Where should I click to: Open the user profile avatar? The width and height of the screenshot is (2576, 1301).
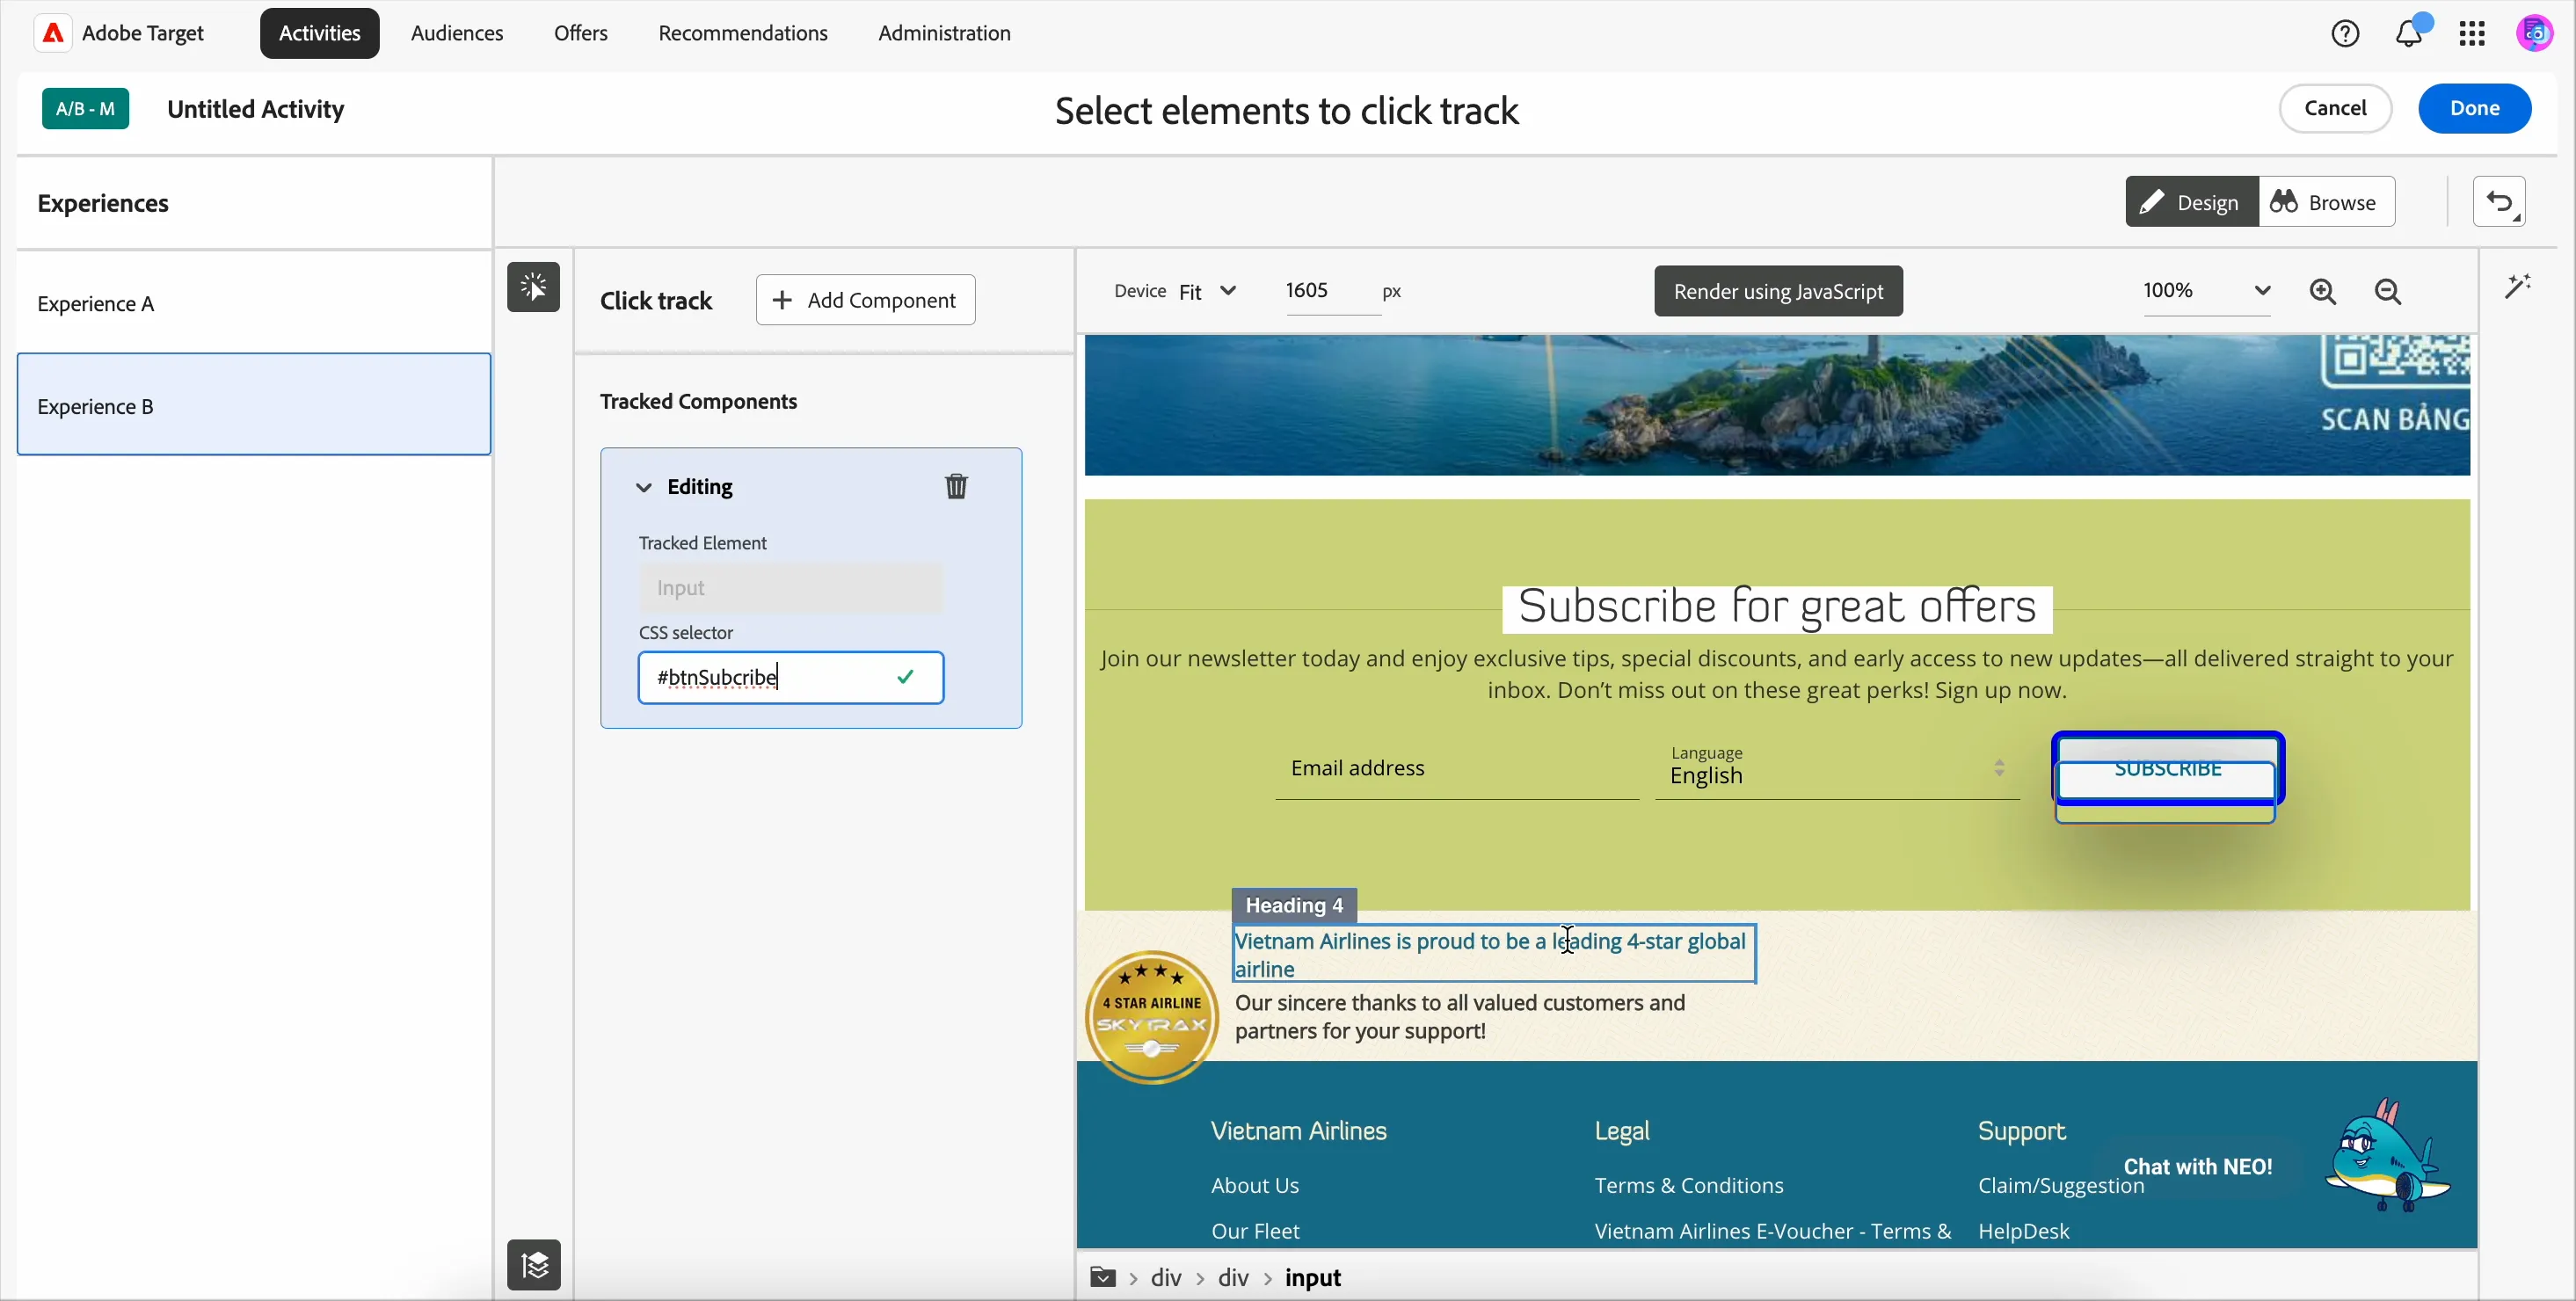(2535, 34)
